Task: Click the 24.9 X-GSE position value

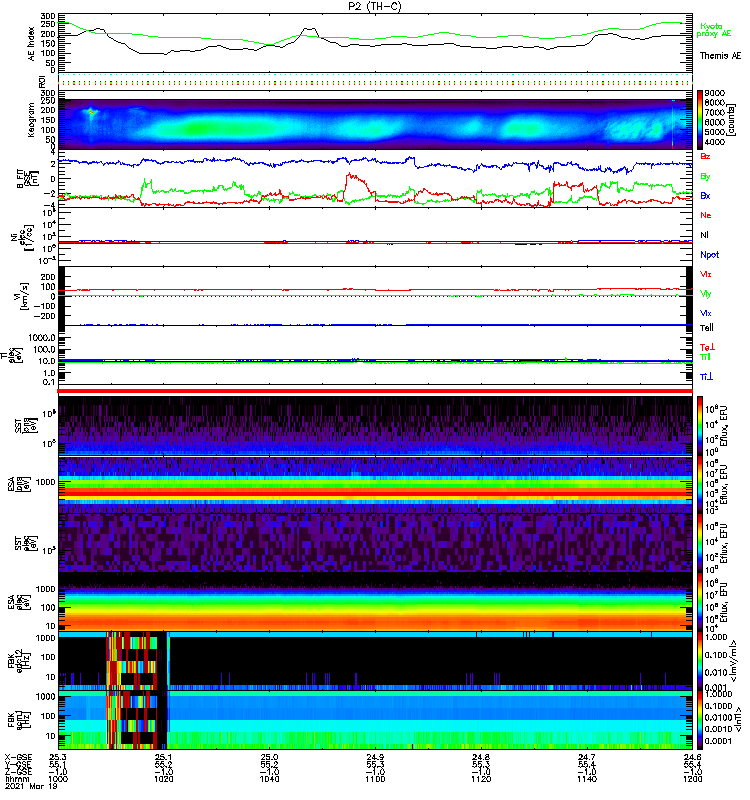Action: pyautogui.click(x=375, y=757)
